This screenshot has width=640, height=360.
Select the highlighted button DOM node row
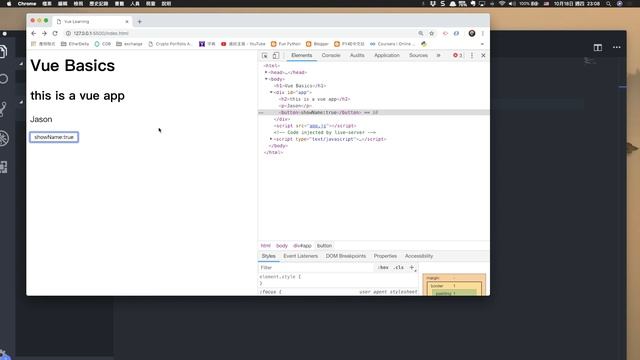(373, 112)
